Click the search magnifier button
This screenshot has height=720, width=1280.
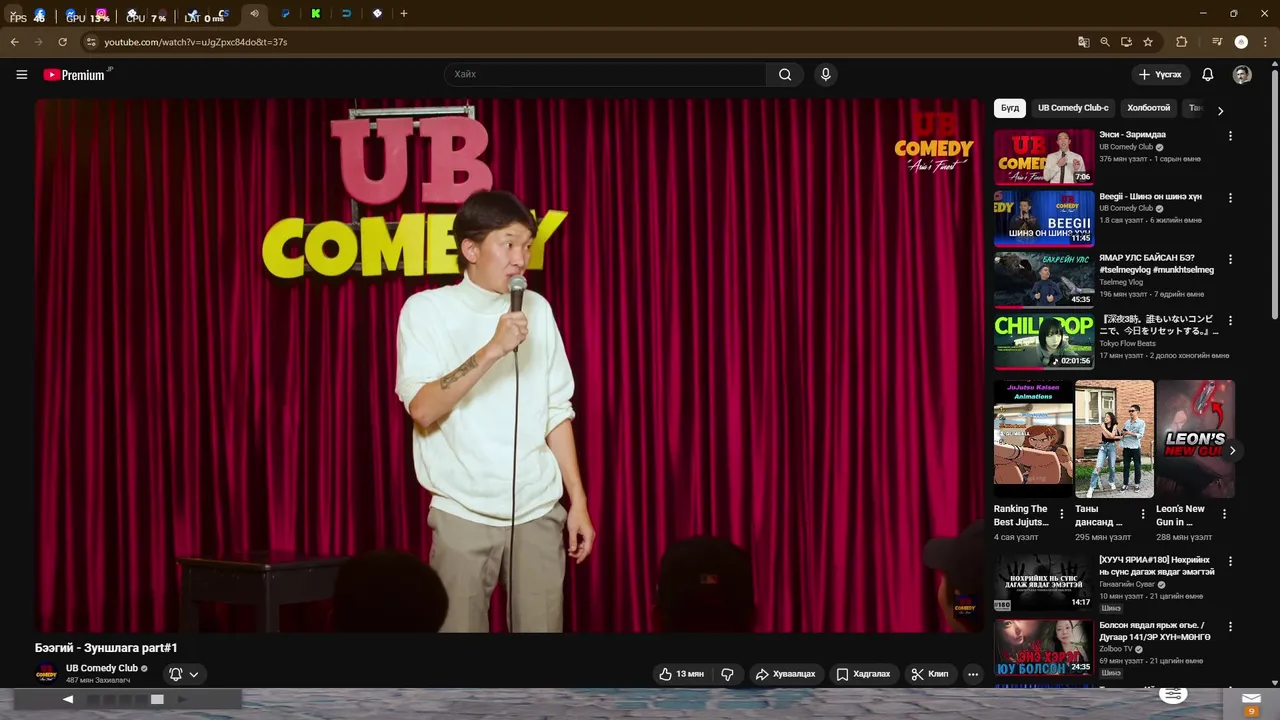[785, 74]
